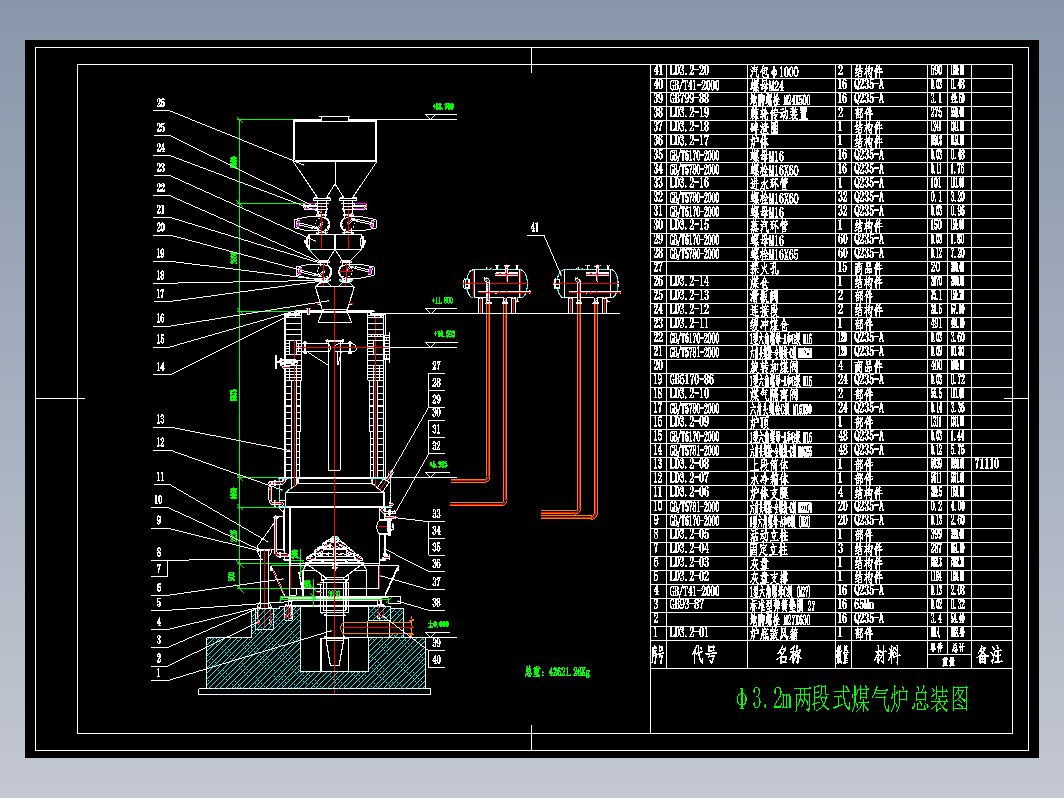Click standard code GB5170-86 in row 19
The height and width of the screenshot is (798, 1064).
tap(691, 379)
